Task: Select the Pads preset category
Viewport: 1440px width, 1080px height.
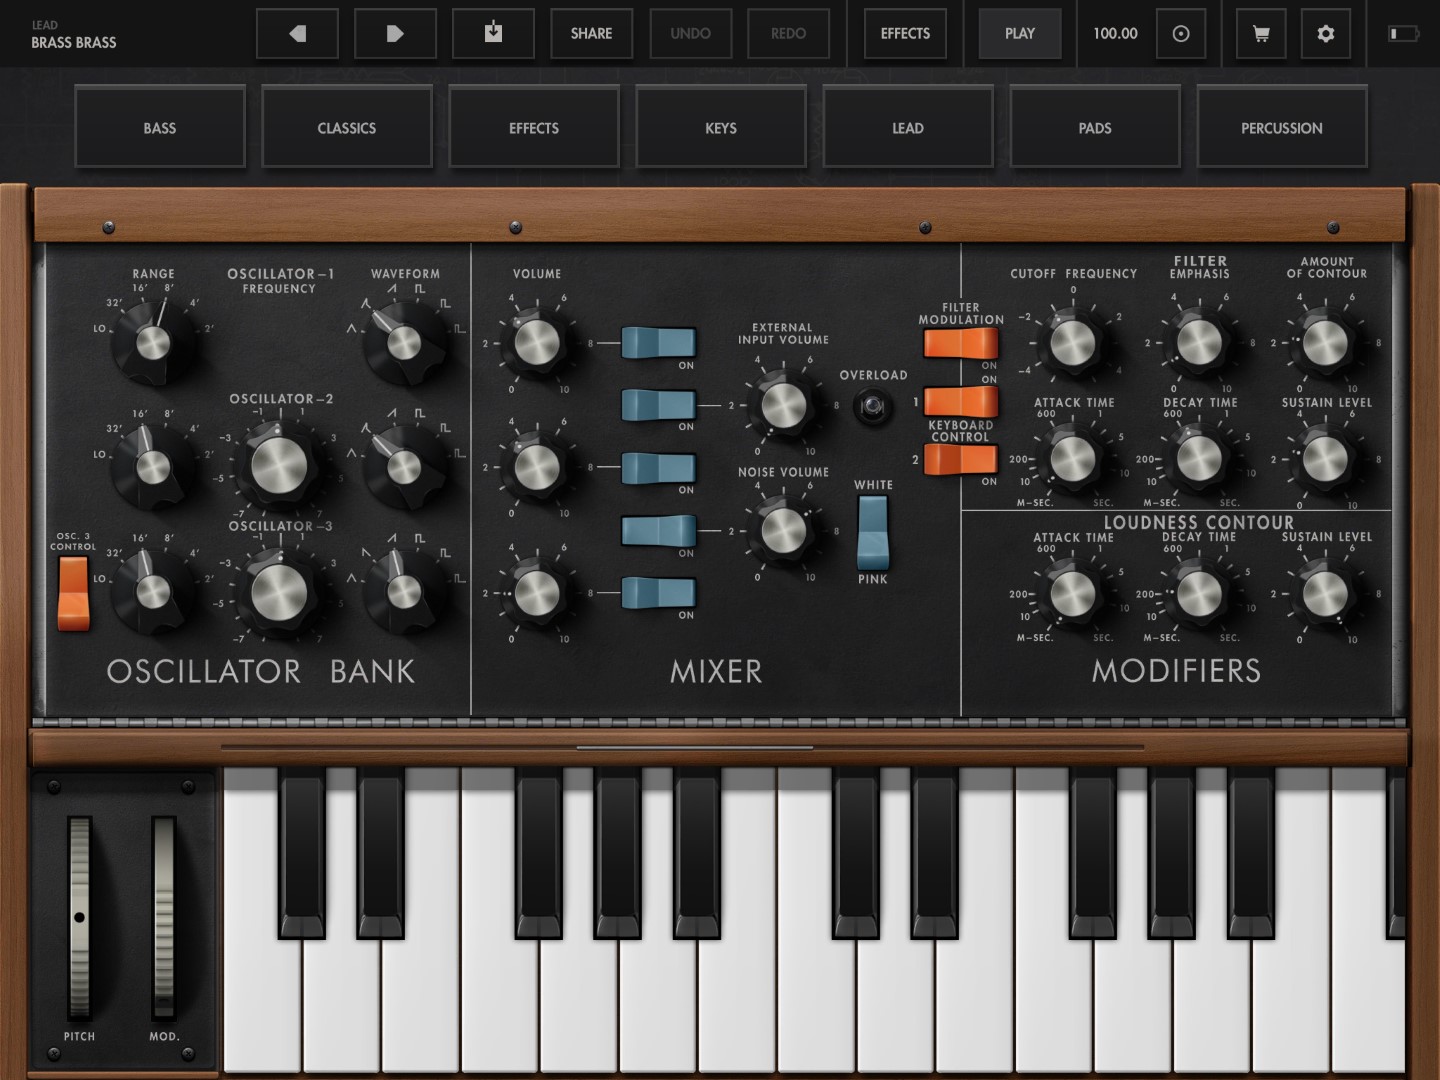Action: (1095, 128)
